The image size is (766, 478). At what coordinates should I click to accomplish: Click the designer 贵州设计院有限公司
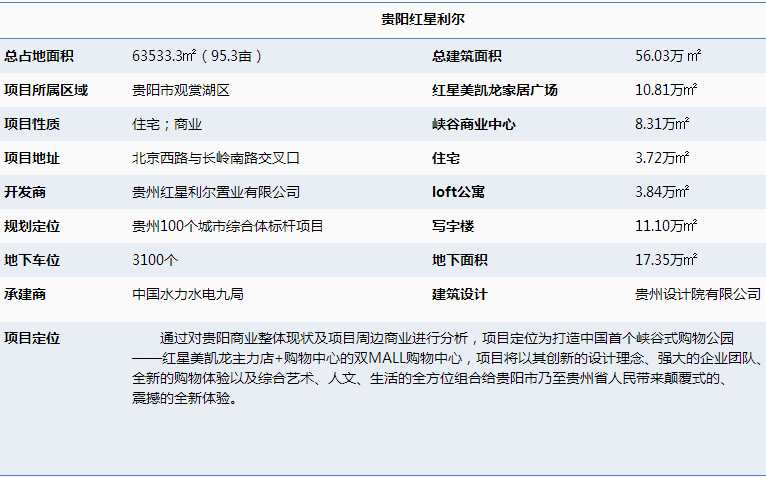[x=698, y=294]
